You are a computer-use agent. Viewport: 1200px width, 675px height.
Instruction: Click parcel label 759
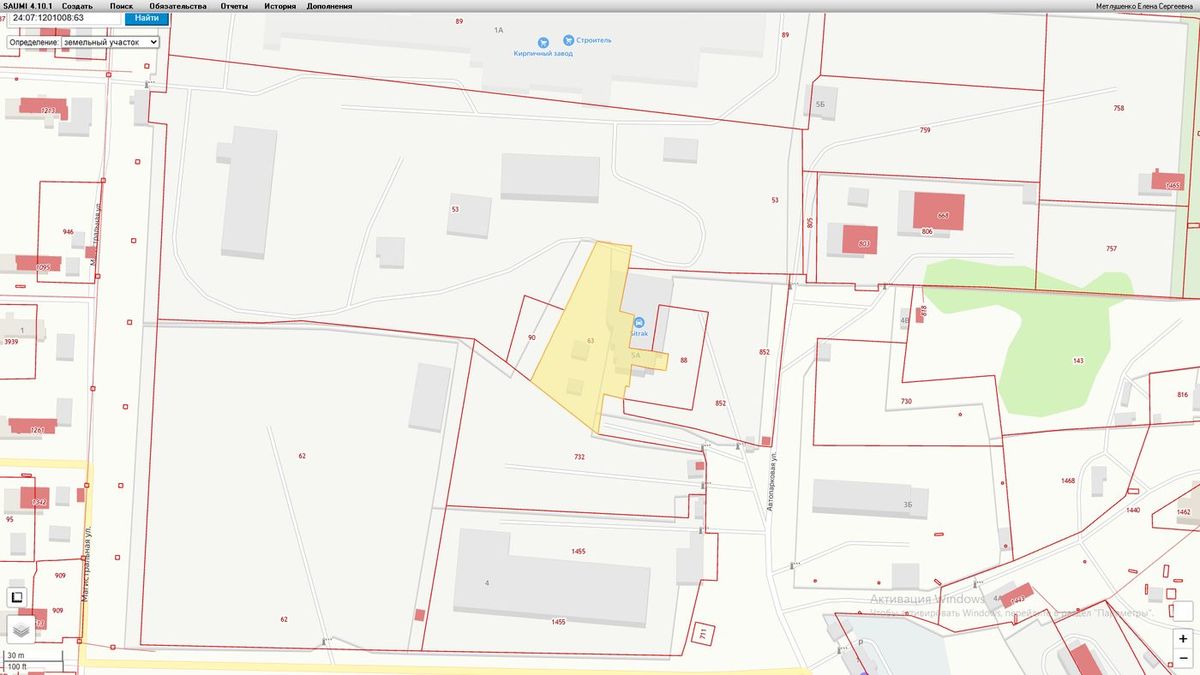point(925,130)
